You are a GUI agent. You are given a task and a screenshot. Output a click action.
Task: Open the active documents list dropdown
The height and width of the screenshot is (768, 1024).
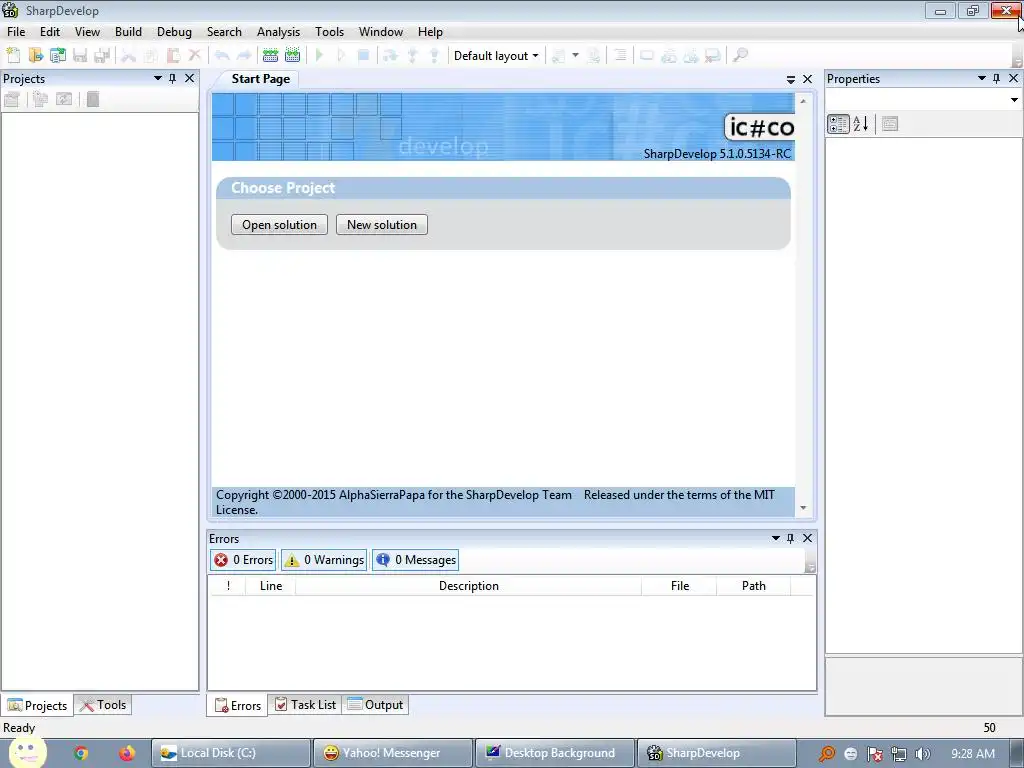tap(791, 79)
